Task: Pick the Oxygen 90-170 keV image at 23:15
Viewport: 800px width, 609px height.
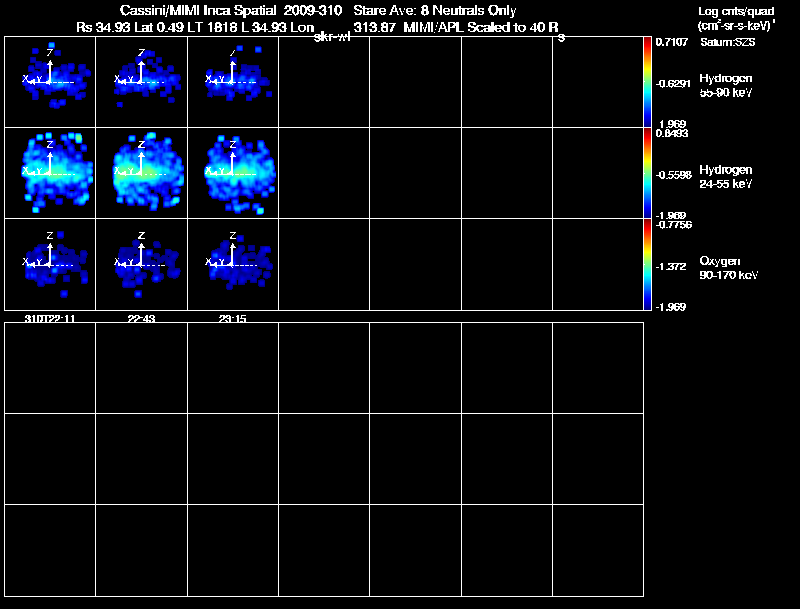Action: [x=233, y=264]
